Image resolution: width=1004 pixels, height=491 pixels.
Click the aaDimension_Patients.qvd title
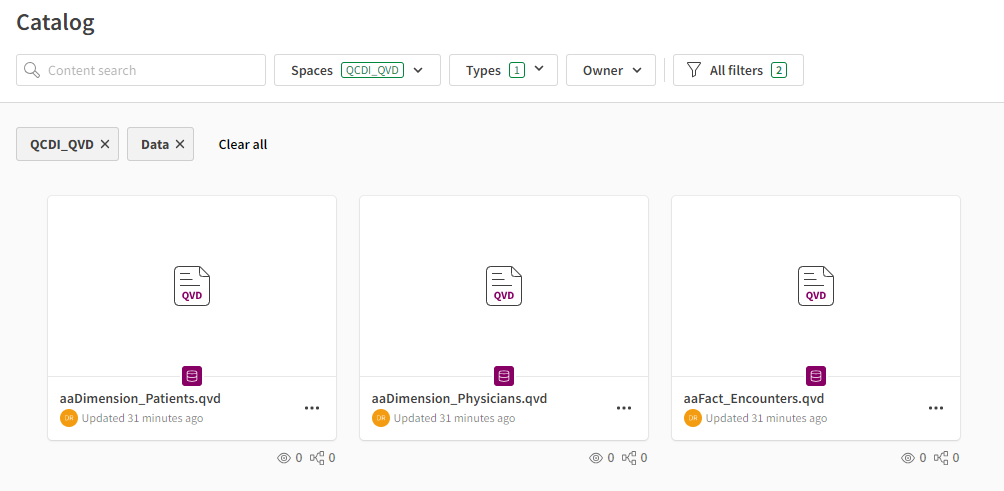pyautogui.click(x=140, y=399)
